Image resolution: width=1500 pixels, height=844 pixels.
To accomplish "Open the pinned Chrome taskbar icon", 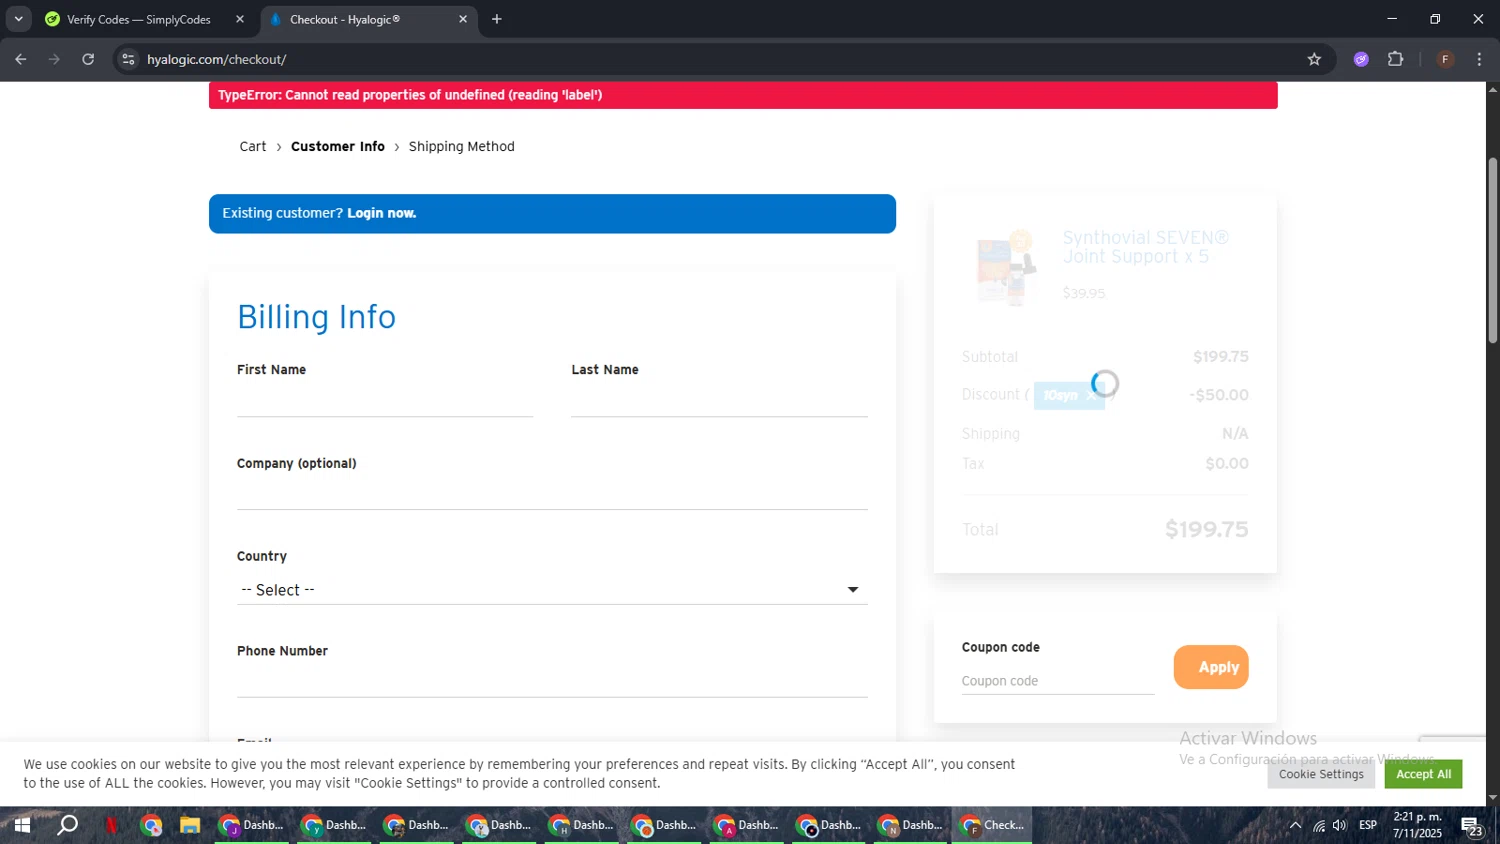I will click(x=151, y=825).
